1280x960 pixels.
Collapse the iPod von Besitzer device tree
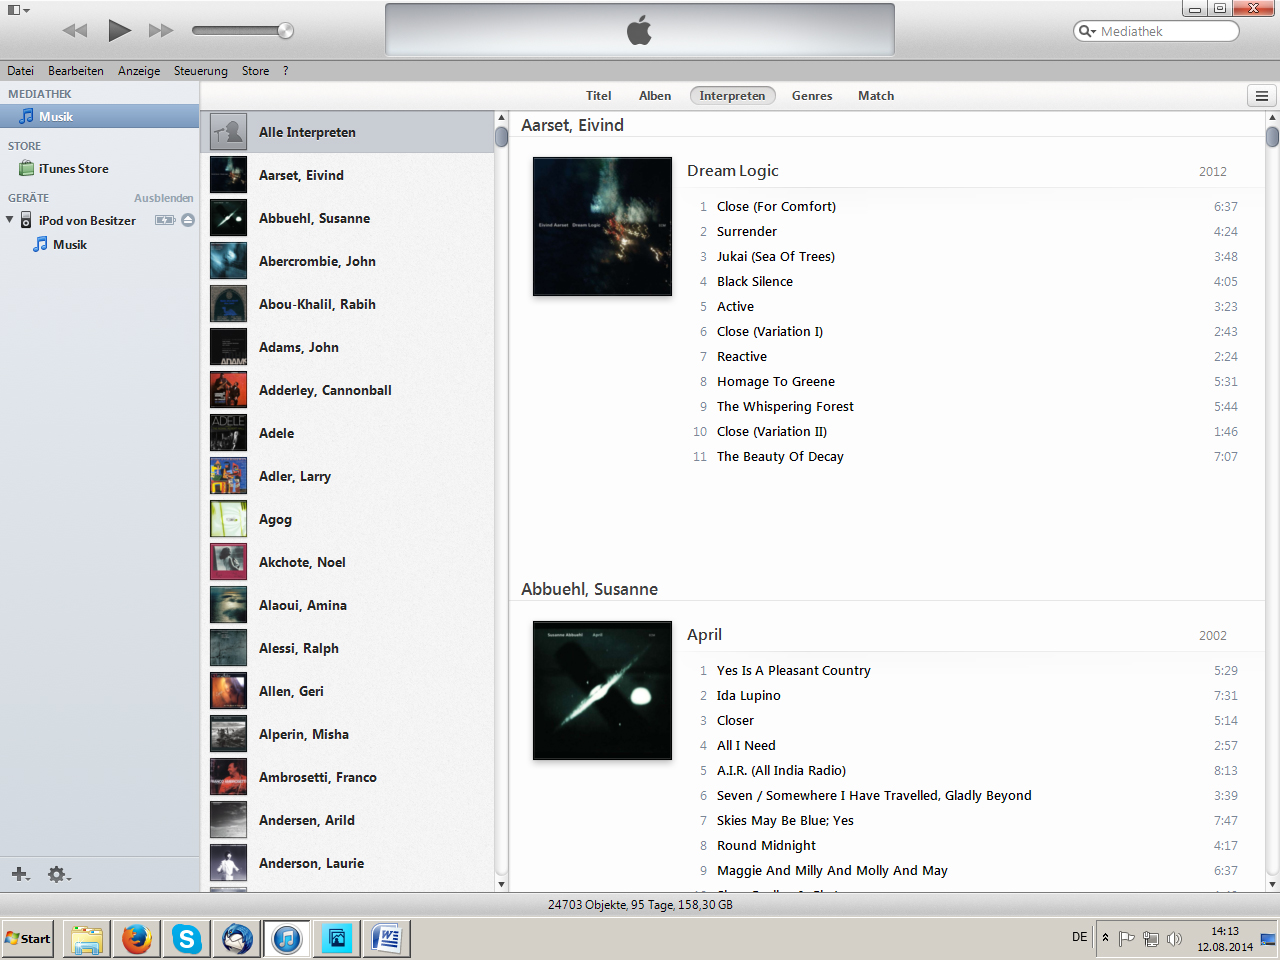tap(10, 219)
